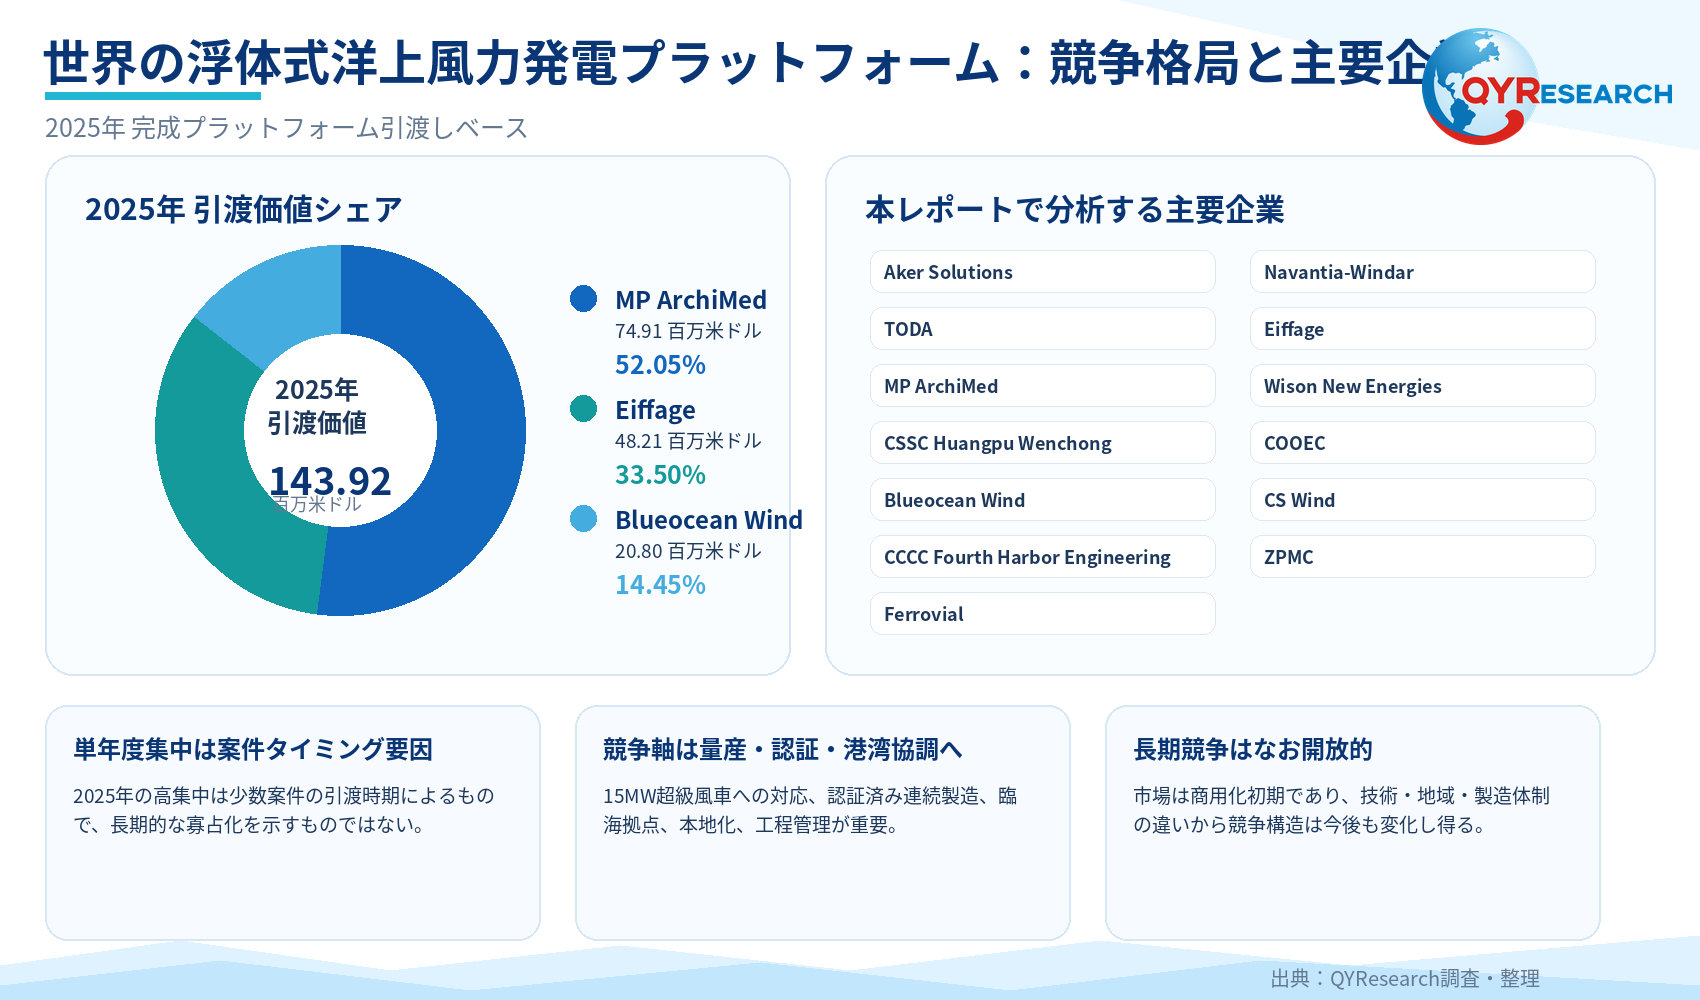Select the Ferrovial company box
This screenshot has height=1000, width=1700.
click(x=1042, y=614)
